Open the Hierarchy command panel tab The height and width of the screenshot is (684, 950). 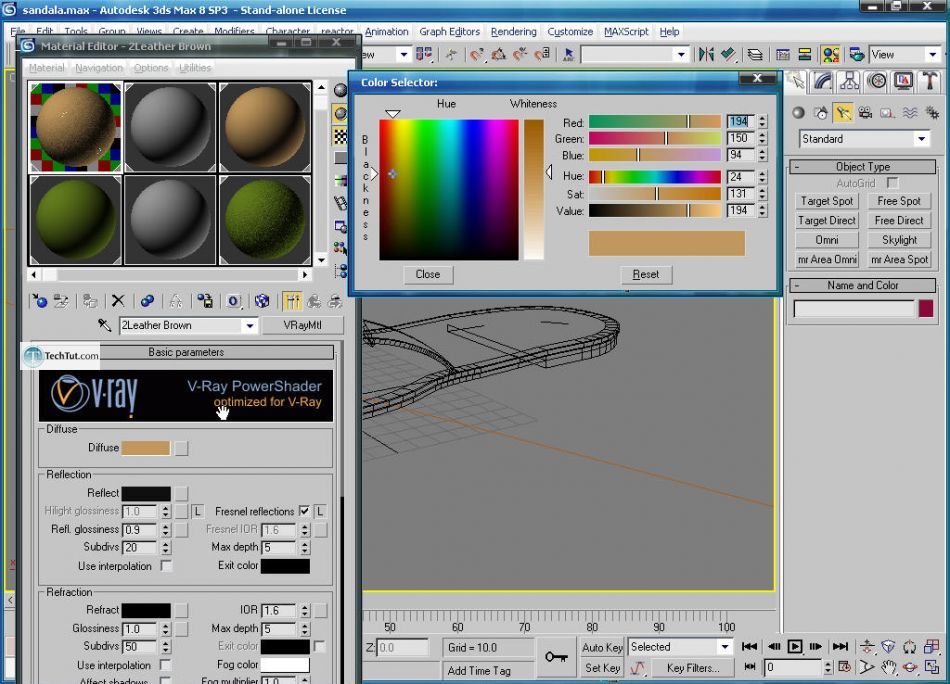tap(849, 81)
